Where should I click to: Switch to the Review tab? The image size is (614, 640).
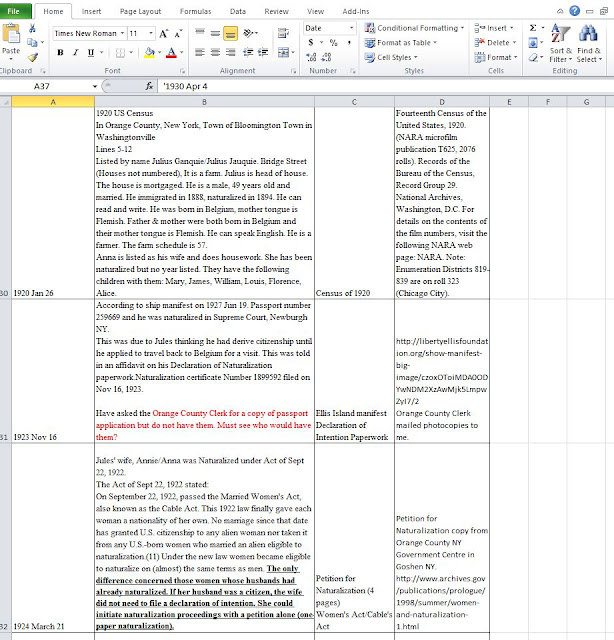click(x=276, y=11)
